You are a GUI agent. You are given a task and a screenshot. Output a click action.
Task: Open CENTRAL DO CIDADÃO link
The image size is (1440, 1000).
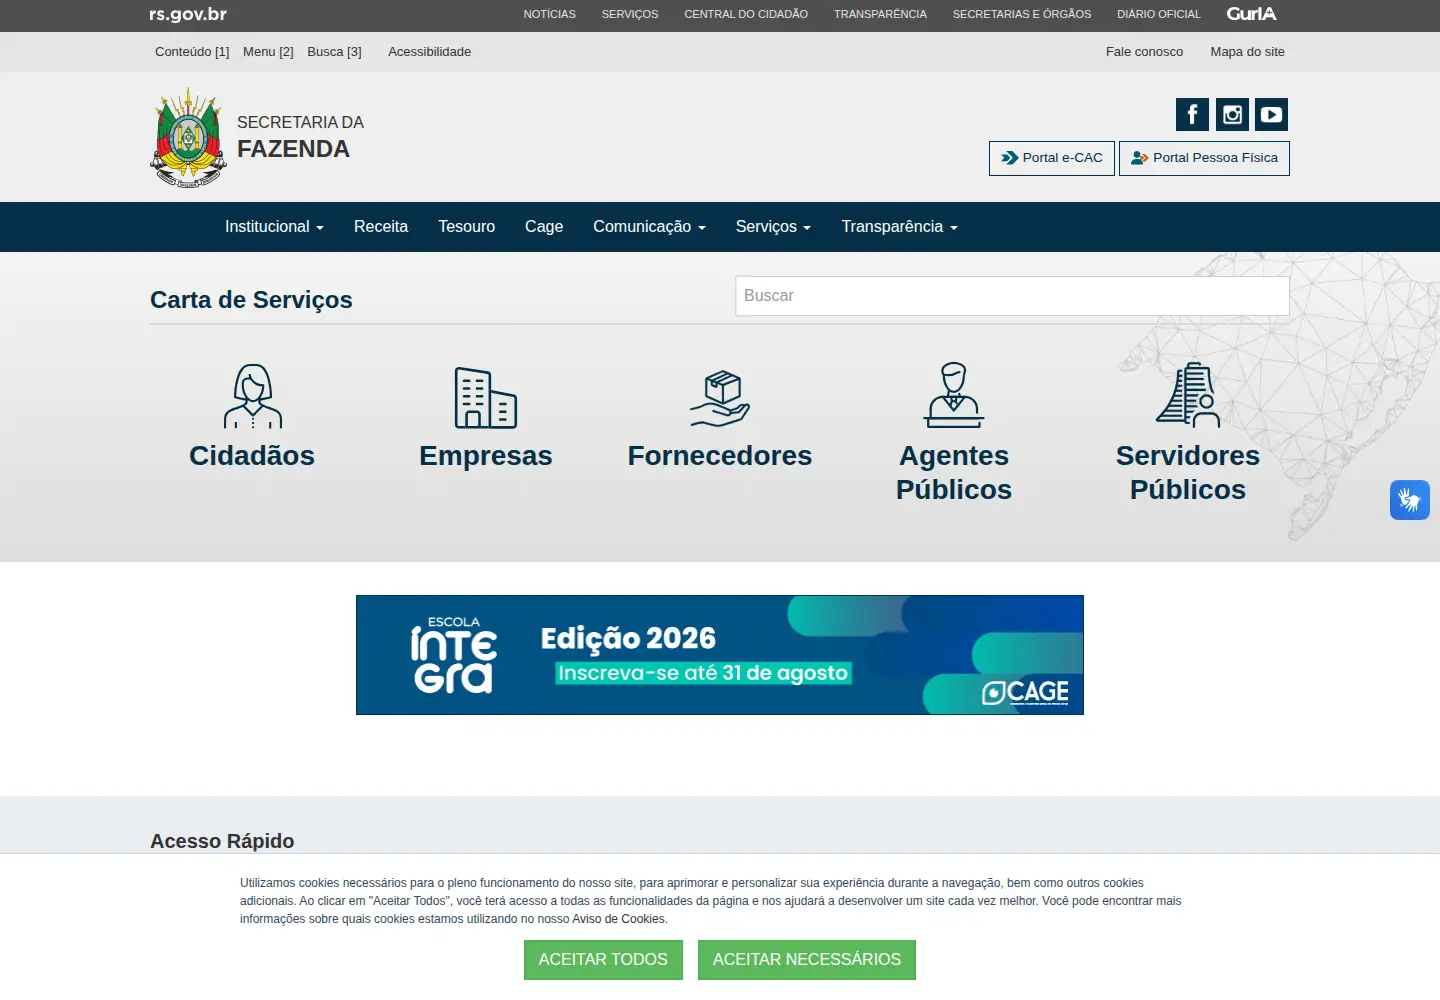pyautogui.click(x=746, y=14)
